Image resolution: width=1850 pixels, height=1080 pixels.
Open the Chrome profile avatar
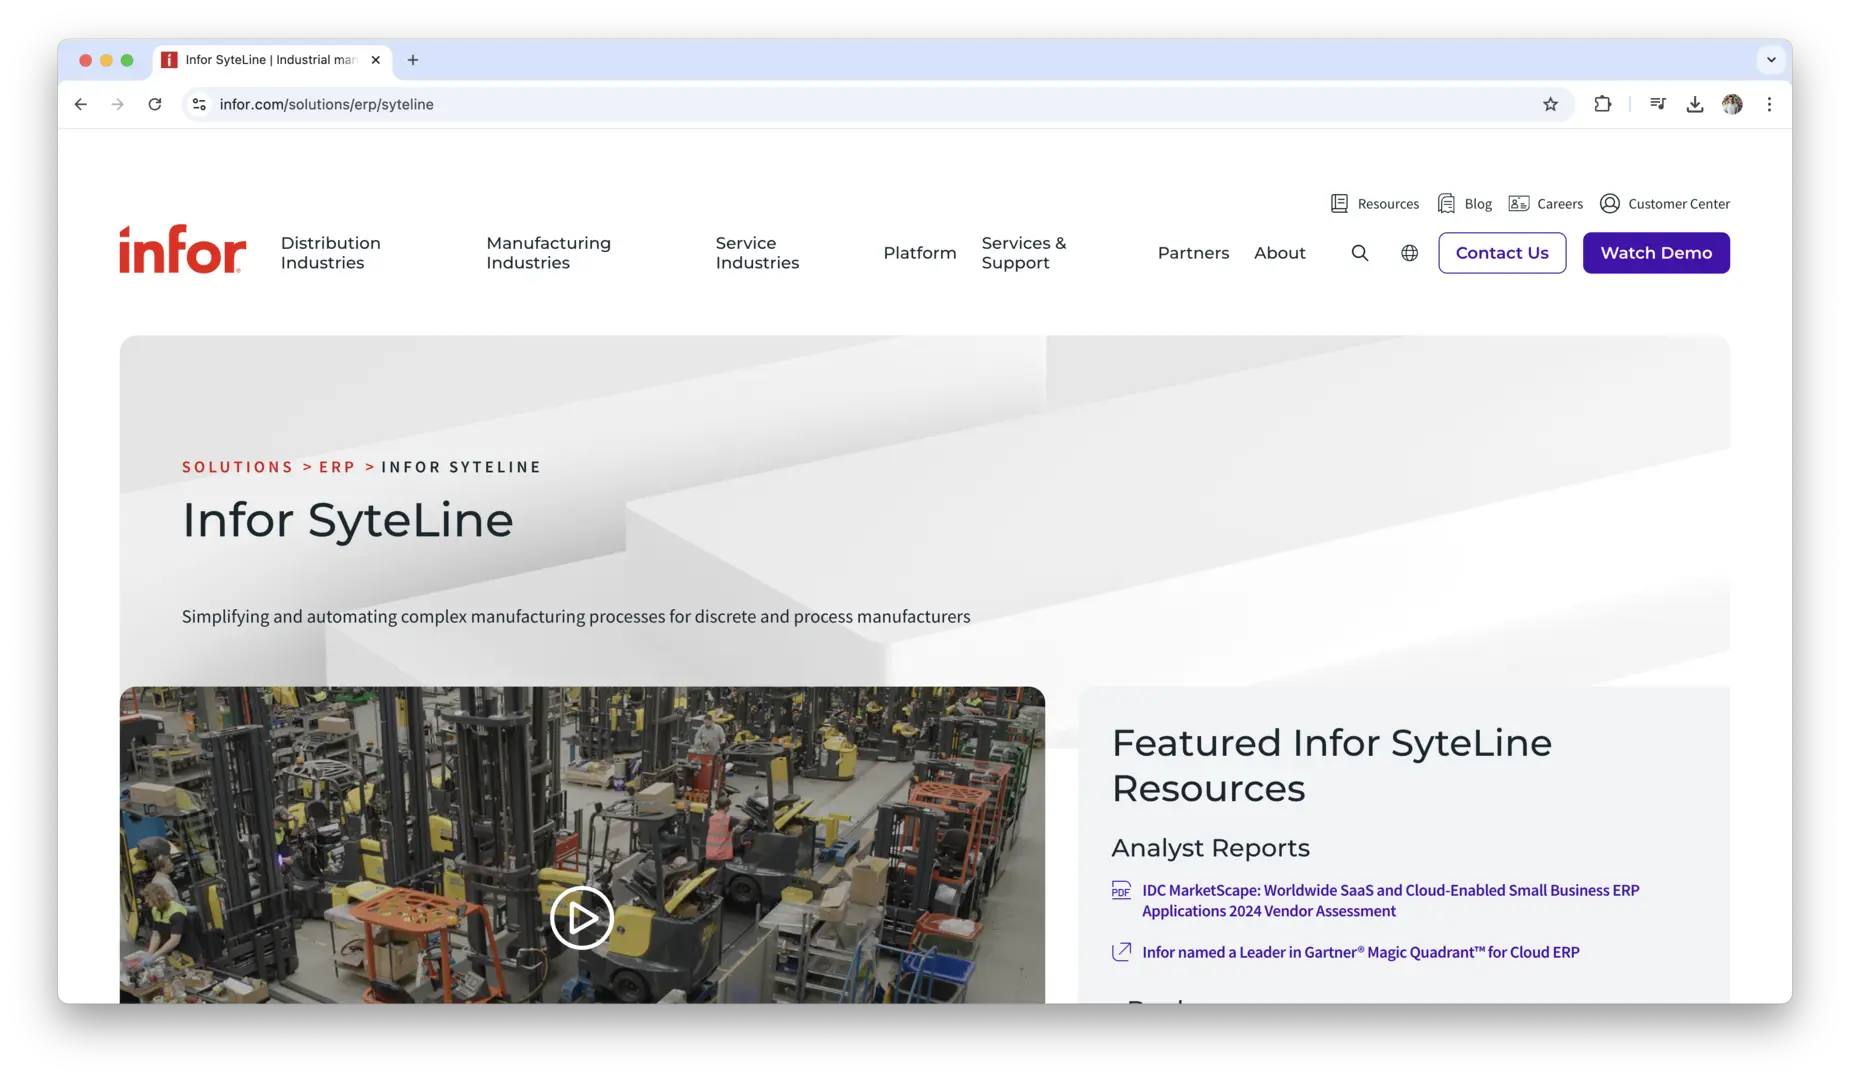pos(1732,104)
